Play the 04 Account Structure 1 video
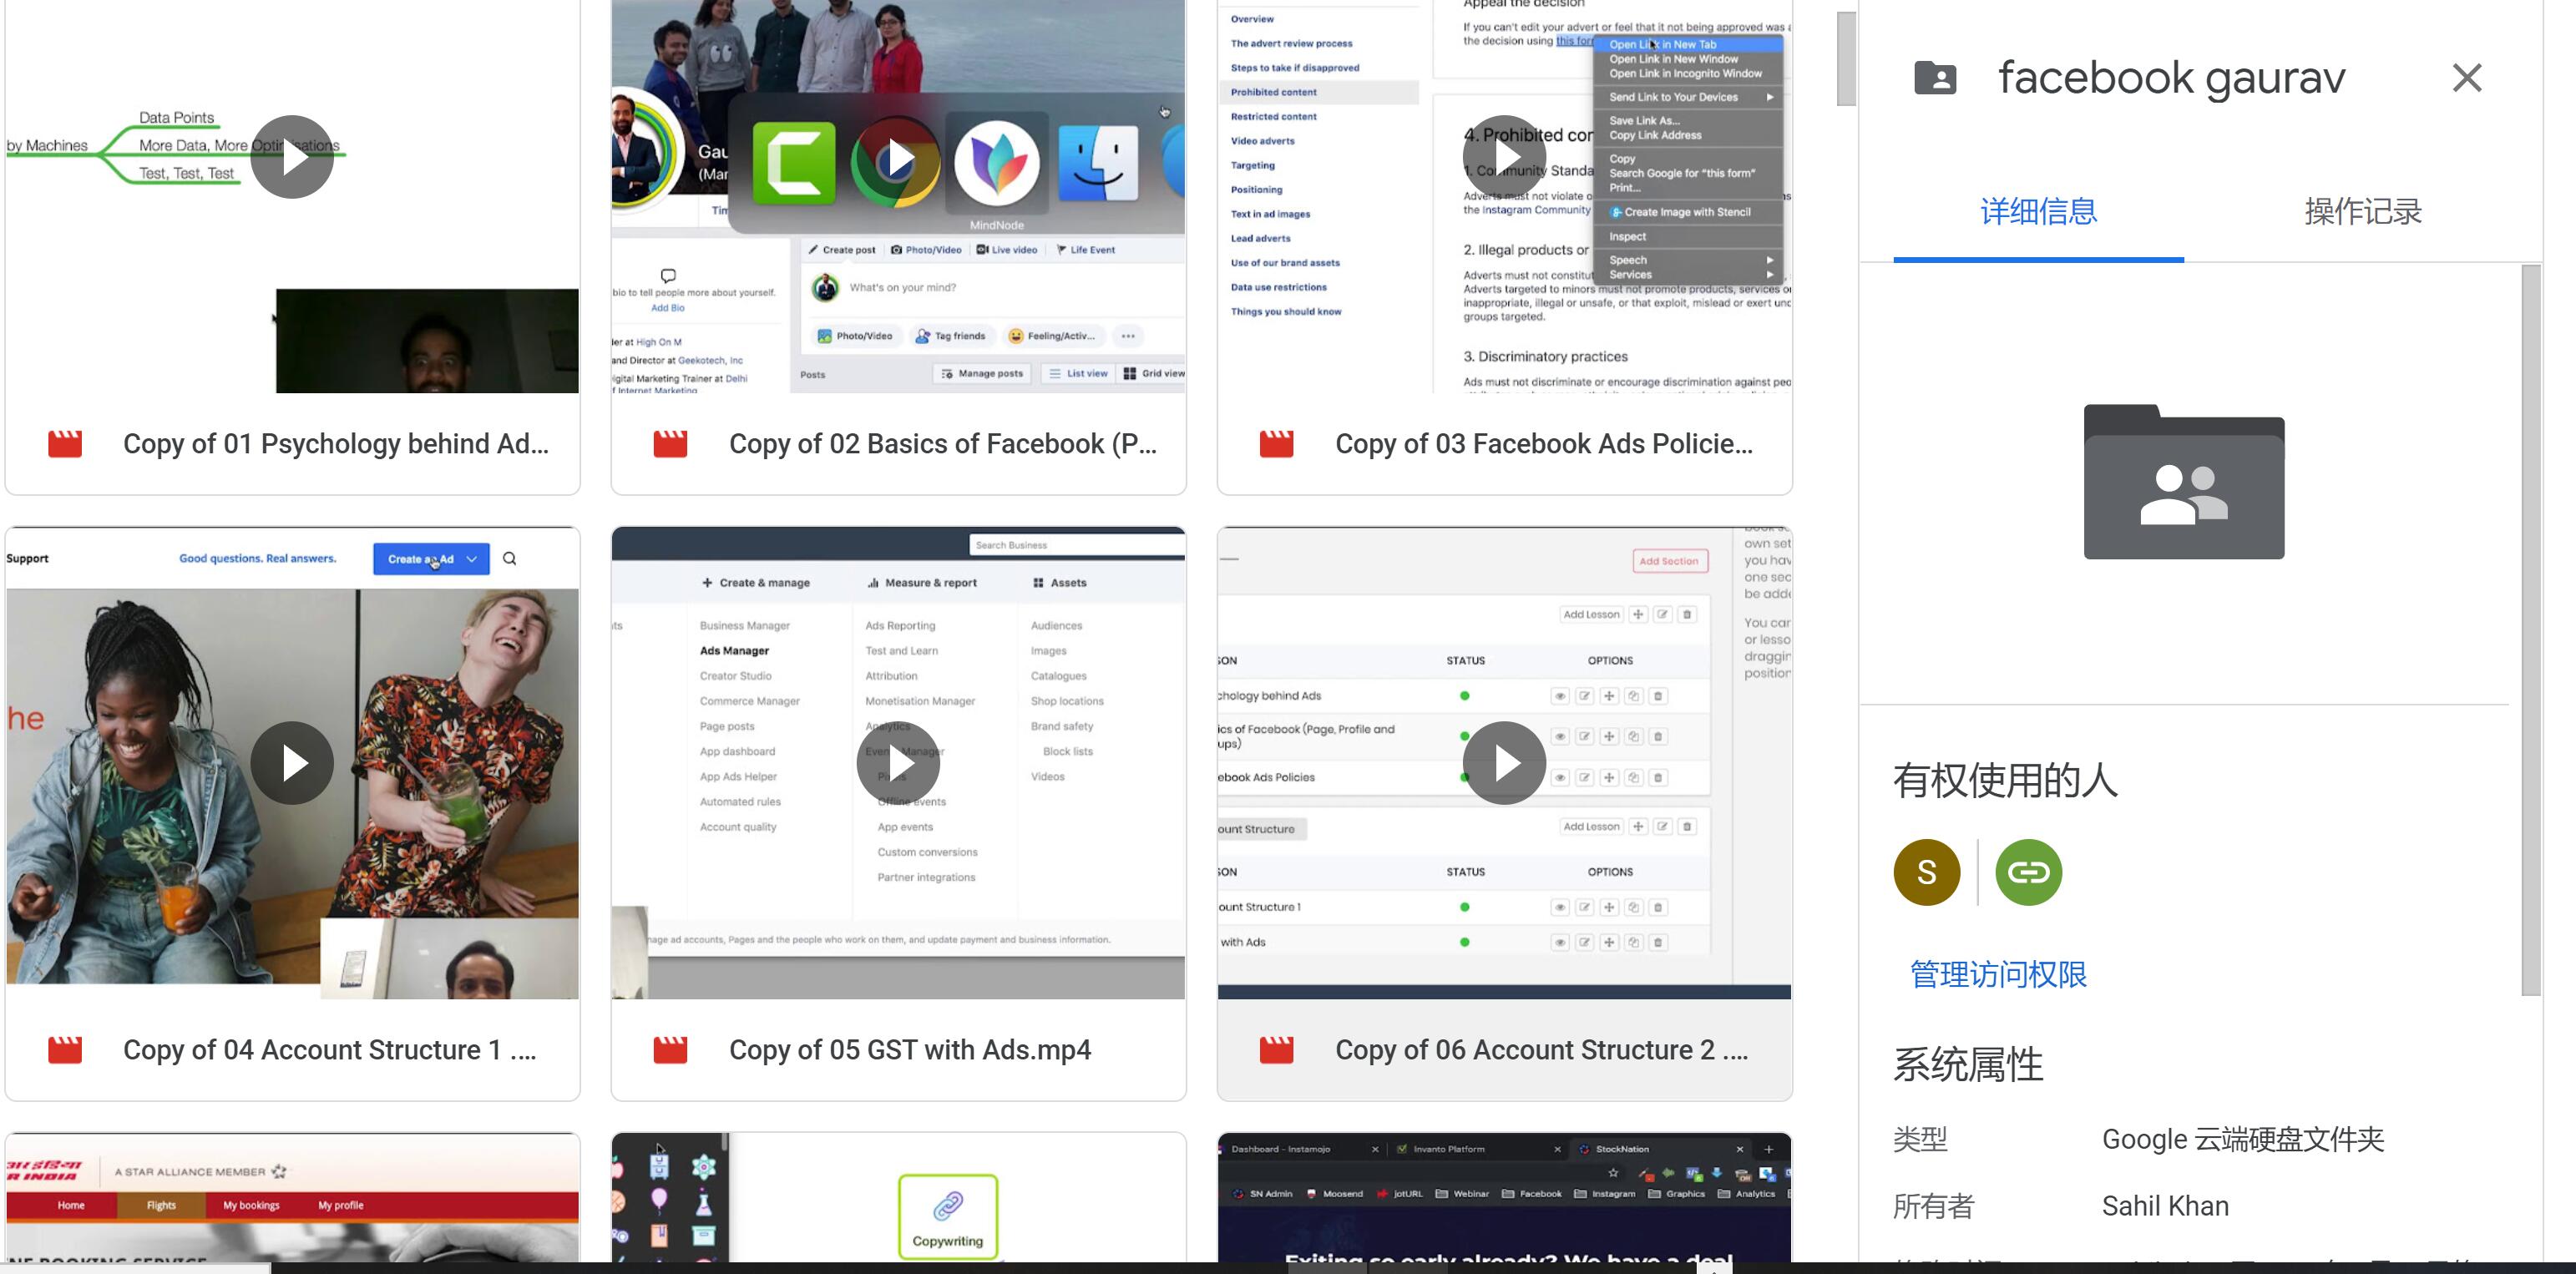The height and width of the screenshot is (1274, 2576). (292, 763)
